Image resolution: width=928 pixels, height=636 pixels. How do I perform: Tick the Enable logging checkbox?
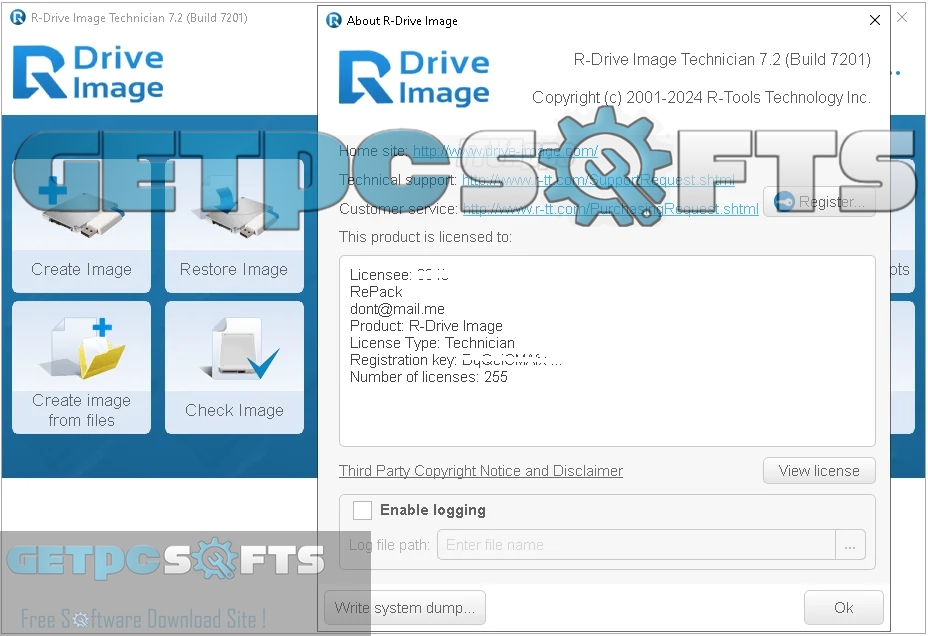(362, 510)
